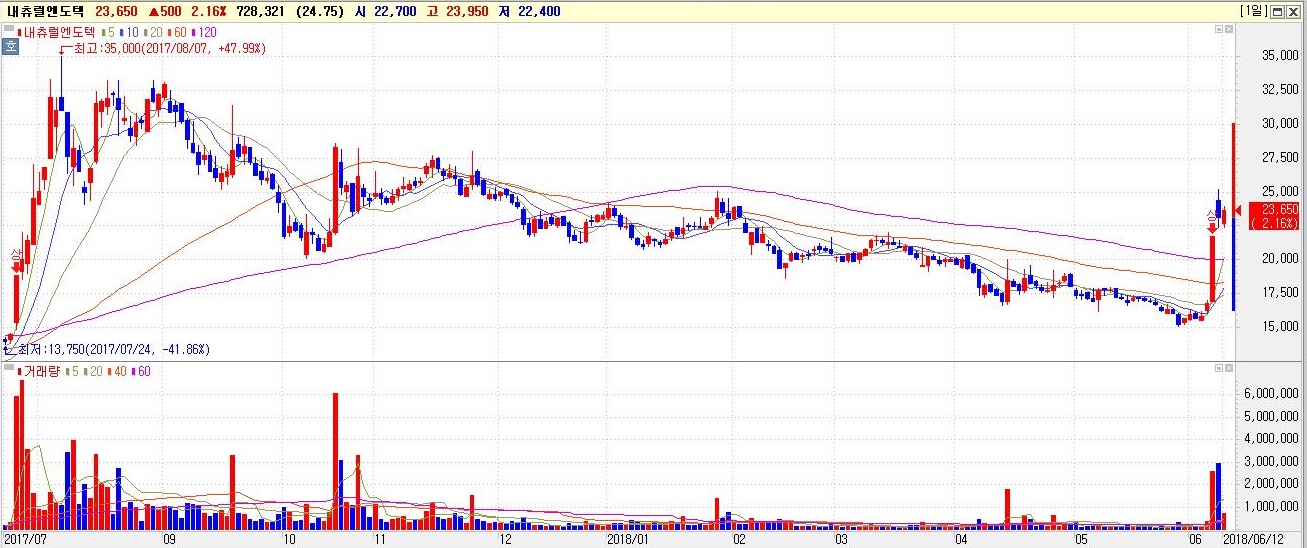1307x548 pixels.
Task: Click the 2018/01 label on the time axis
Action: pyautogui.click(x=629, y=539)
